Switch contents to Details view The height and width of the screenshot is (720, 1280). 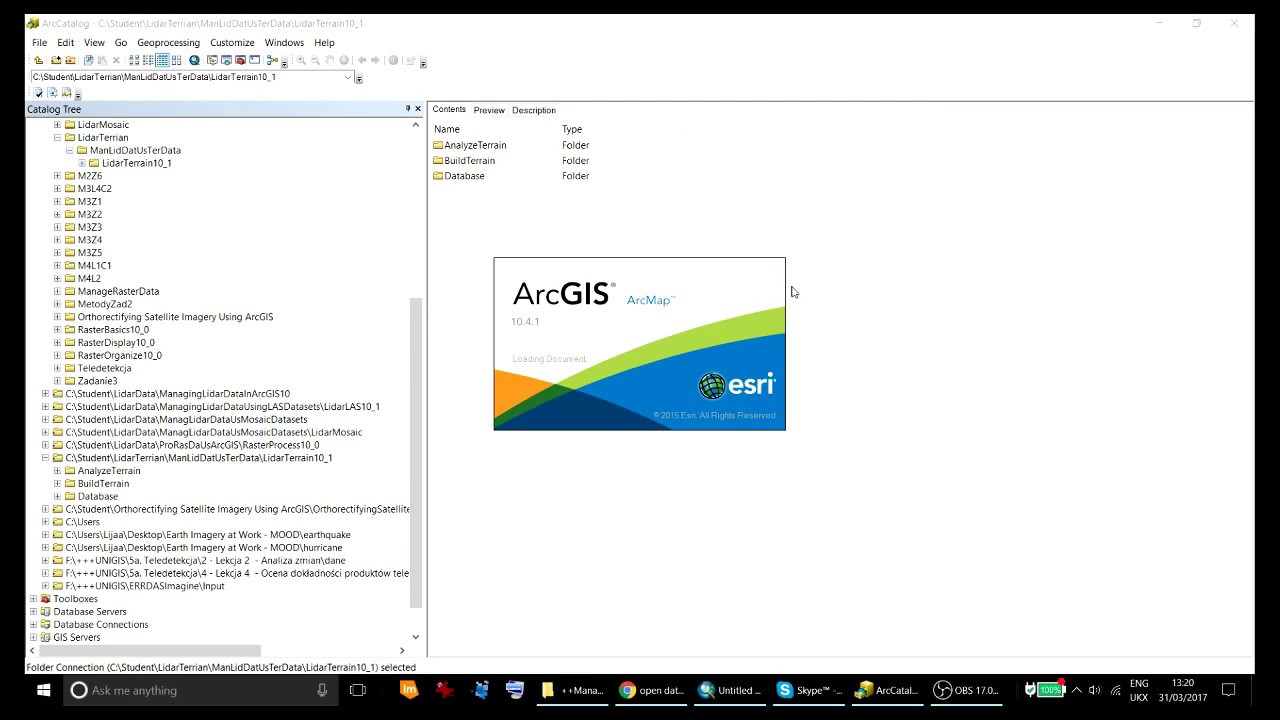(162, 61)
